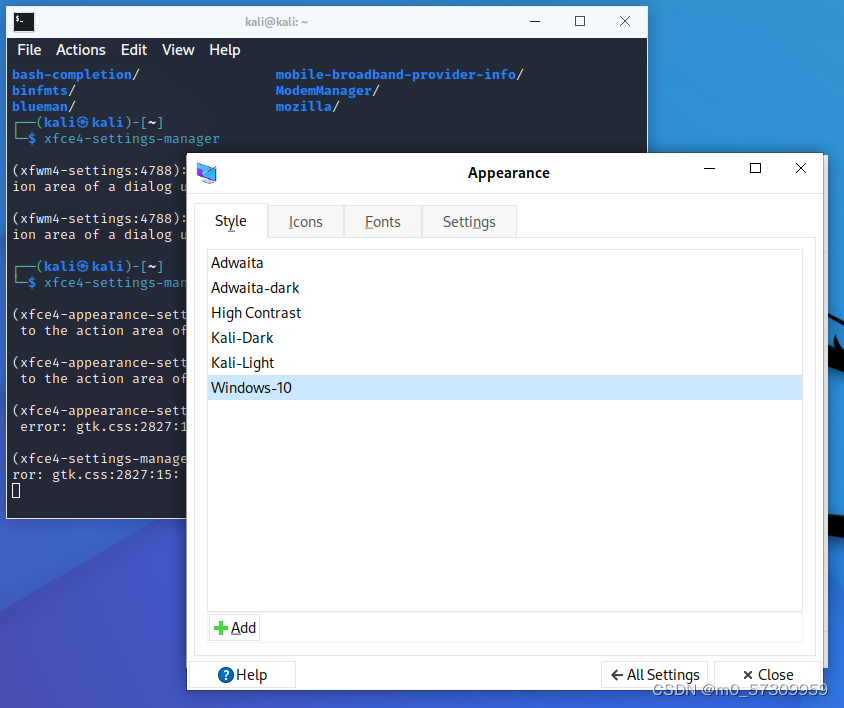Click the terminal cursor block at bottom
The height and width of the screenshot is (708, 844).
point(16,490)
